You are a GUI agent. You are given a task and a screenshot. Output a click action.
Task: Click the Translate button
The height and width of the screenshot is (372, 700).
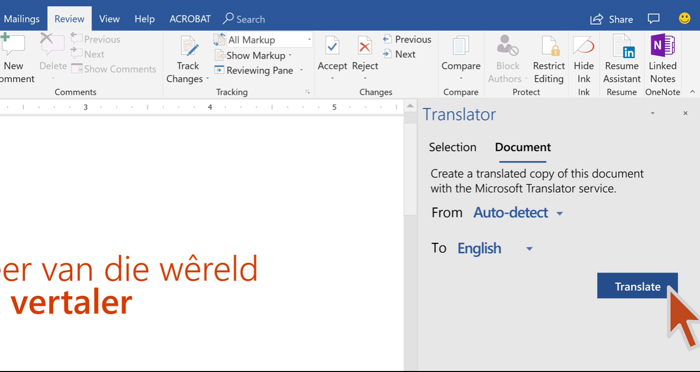click(638, 286)
